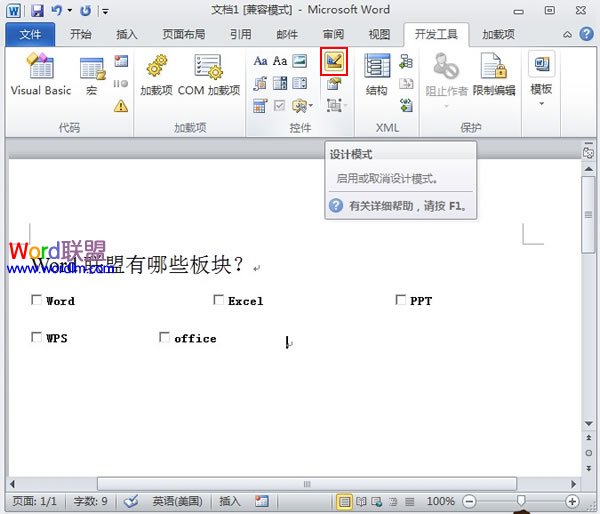This screenshot has width=600, height=514.
Task: Open the COM 加载项 dialog
Action: [x=209, y=75]
